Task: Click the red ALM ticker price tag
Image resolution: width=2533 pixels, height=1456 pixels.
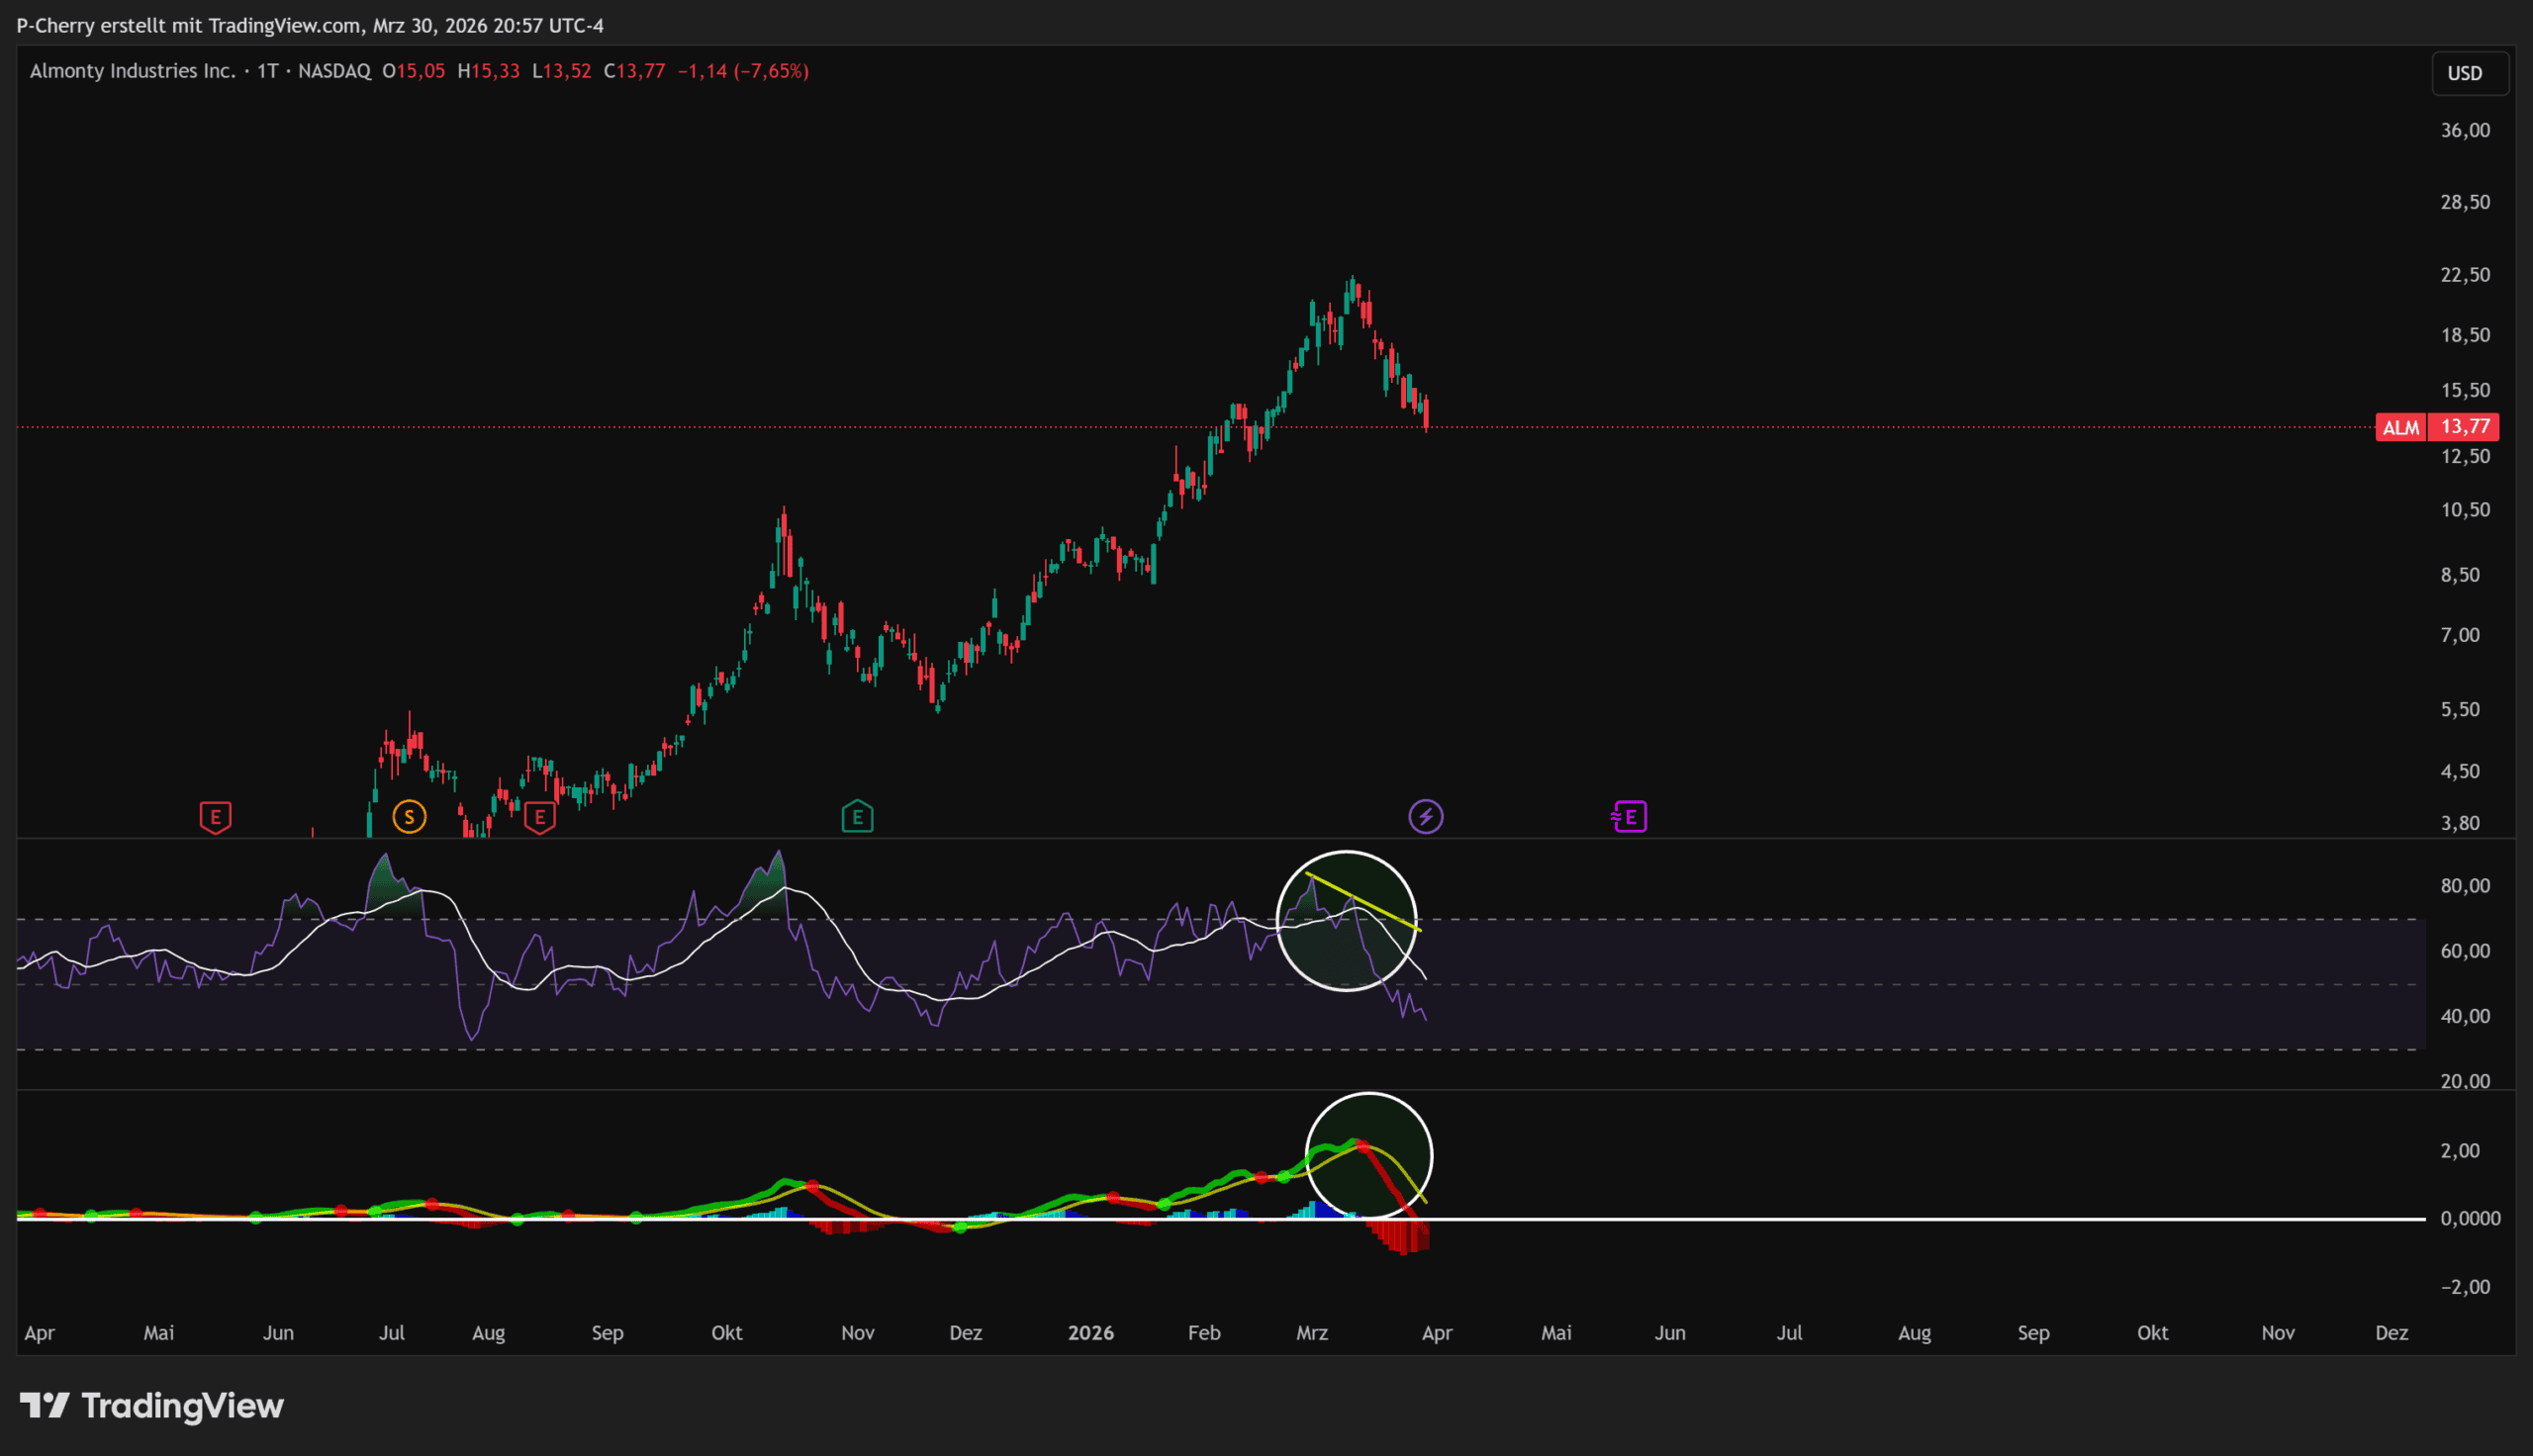Action: pyautogui.click(x=2400, y=428)
